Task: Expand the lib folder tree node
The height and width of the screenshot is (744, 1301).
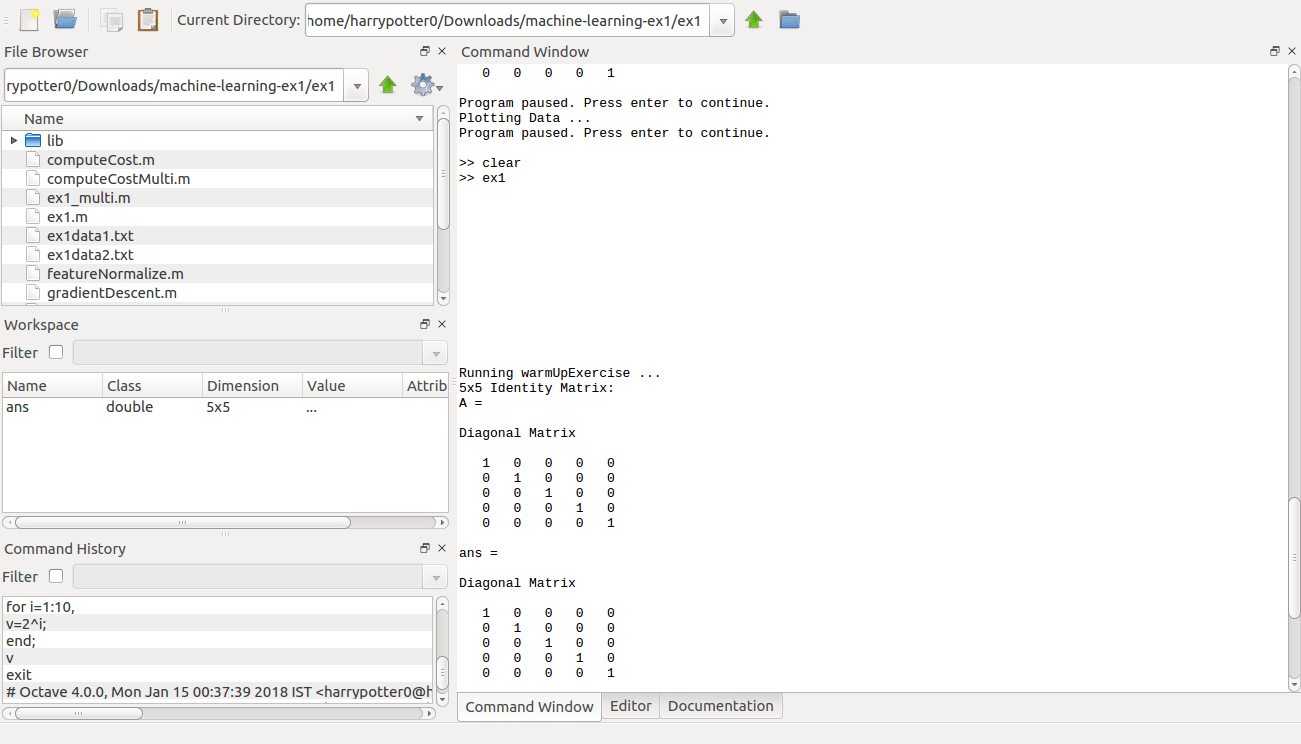Action: (x=14, y=141)
